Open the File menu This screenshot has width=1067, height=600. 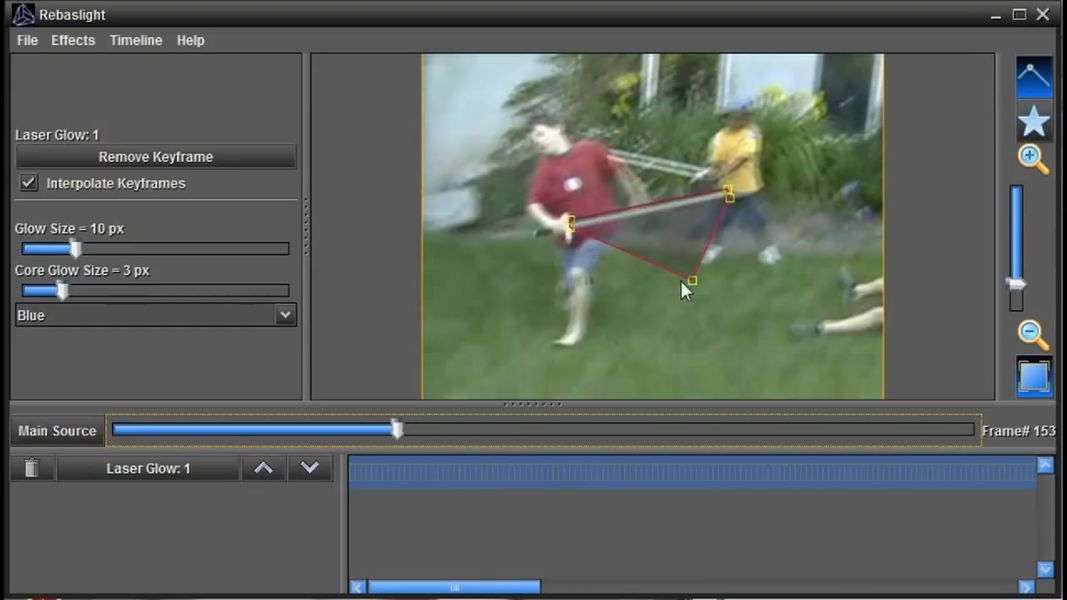pos(27,40)
